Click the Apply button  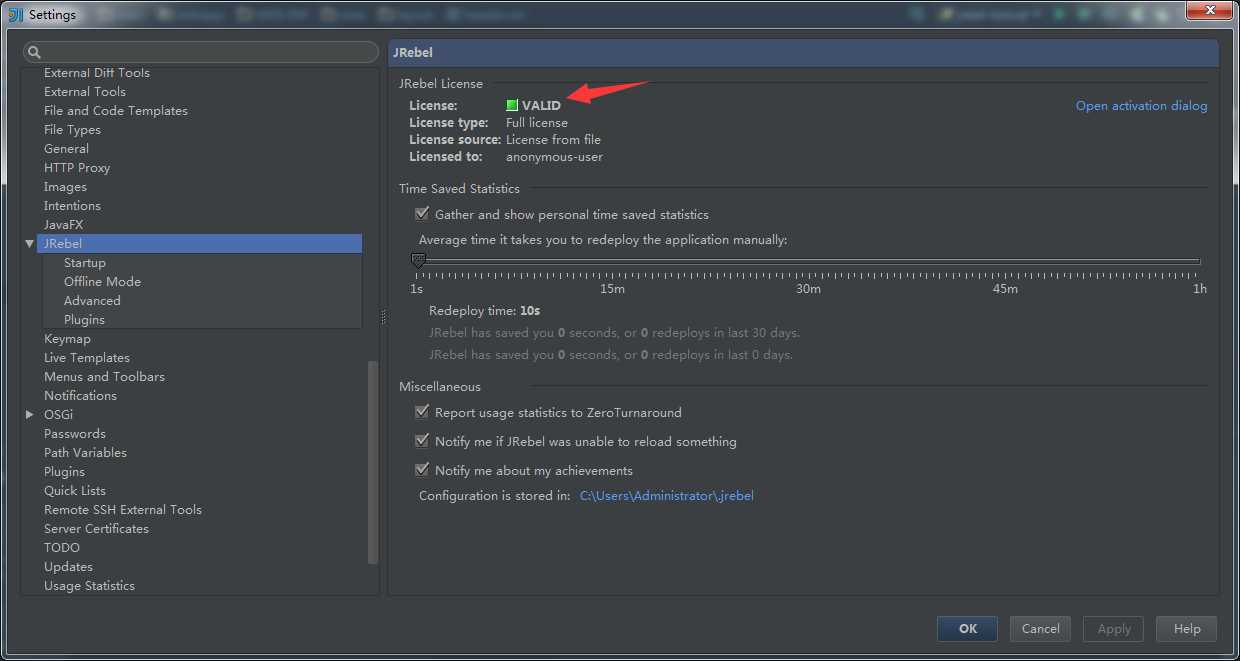1114,628
